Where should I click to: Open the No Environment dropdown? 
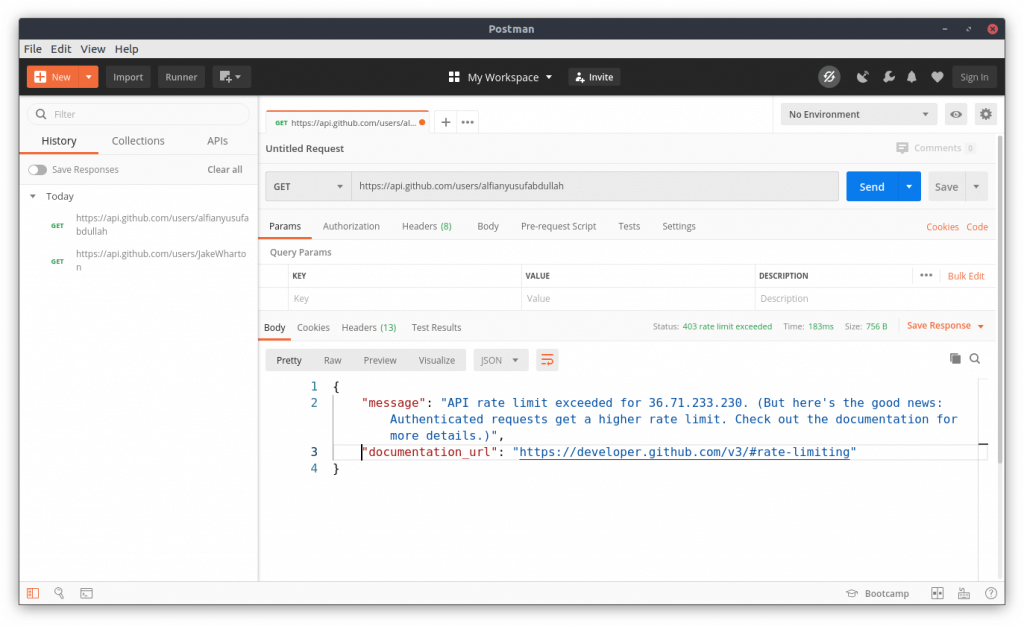point(857,113)
